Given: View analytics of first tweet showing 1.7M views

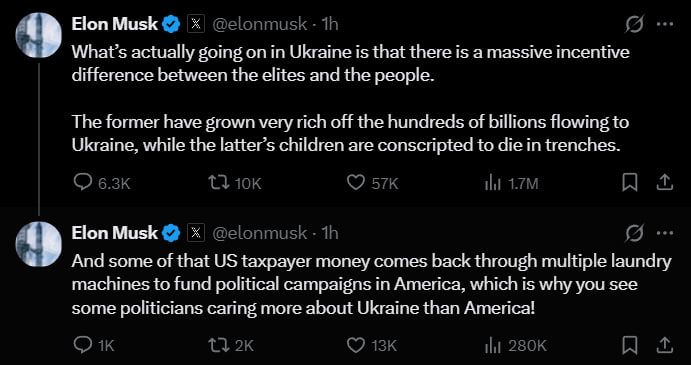Looking at the screenshot, I should click(x=512, y=183).
